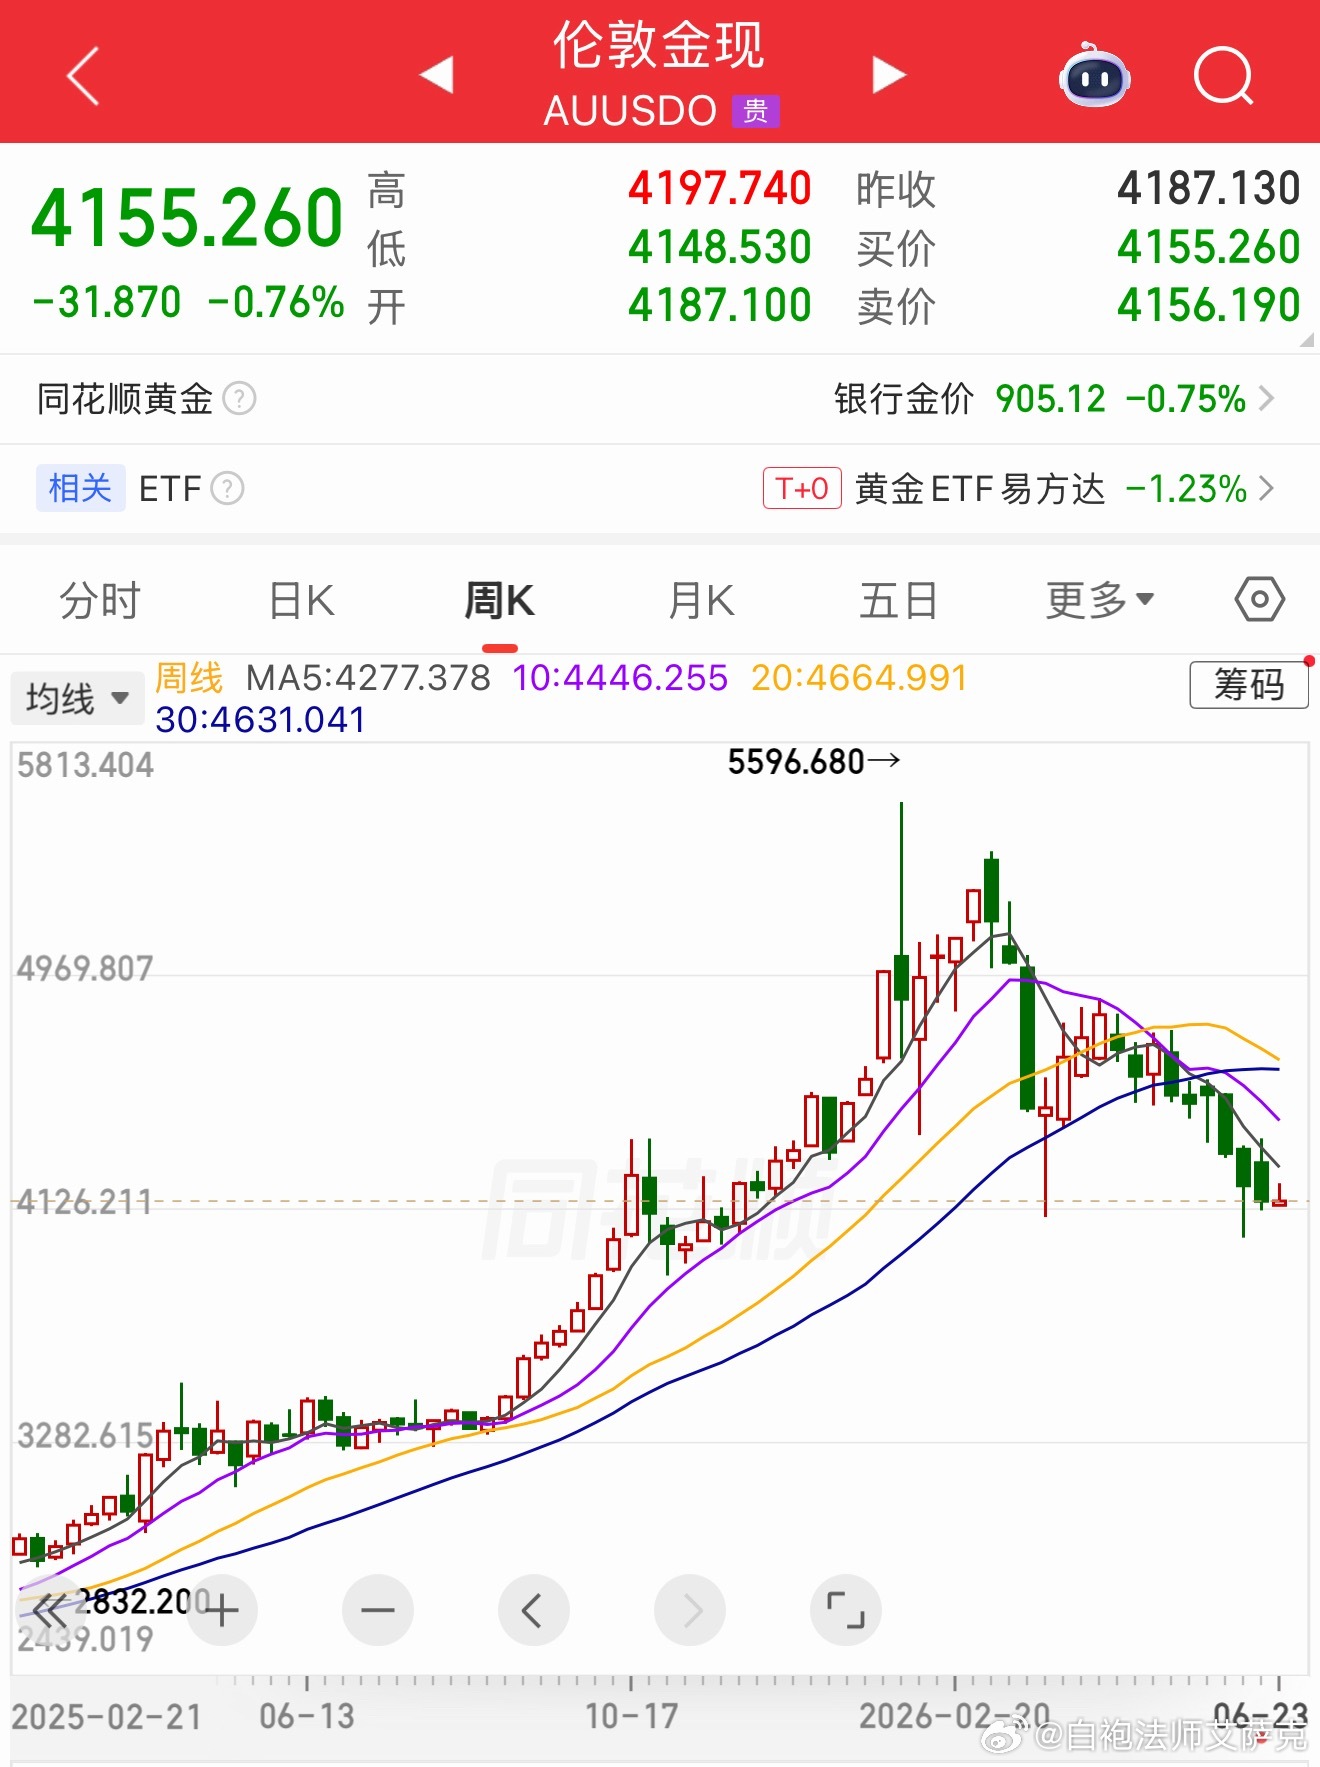
Task: Tap the 5813.404 price axis label
Action: [x=86, y=766]
